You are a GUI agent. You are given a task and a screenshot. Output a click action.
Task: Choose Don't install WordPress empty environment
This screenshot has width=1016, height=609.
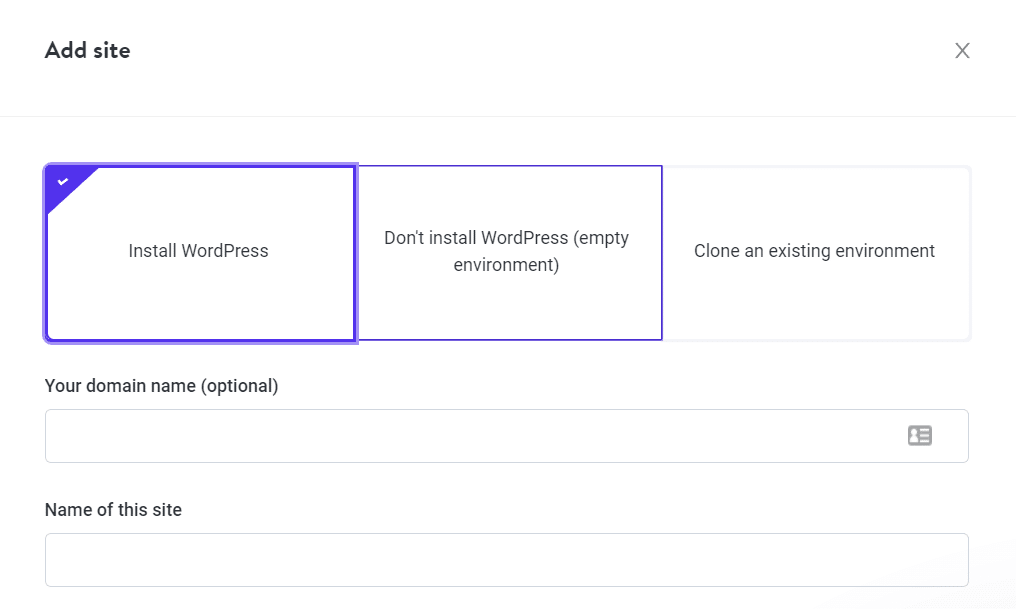(507, 252)
